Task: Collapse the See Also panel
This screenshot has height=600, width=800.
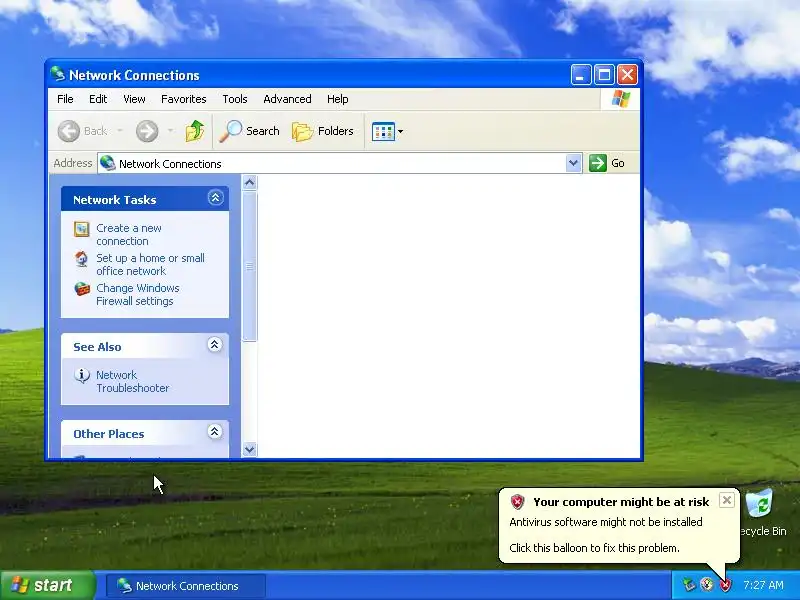Action: click(215, 345)
